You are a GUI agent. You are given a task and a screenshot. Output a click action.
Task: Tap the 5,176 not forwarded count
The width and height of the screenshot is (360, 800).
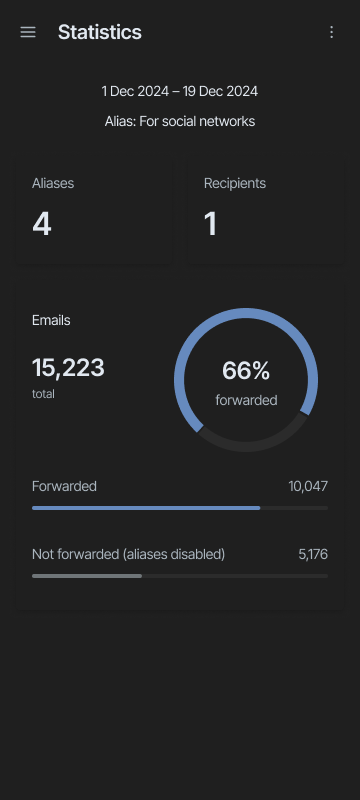click(x=313, y=554)
